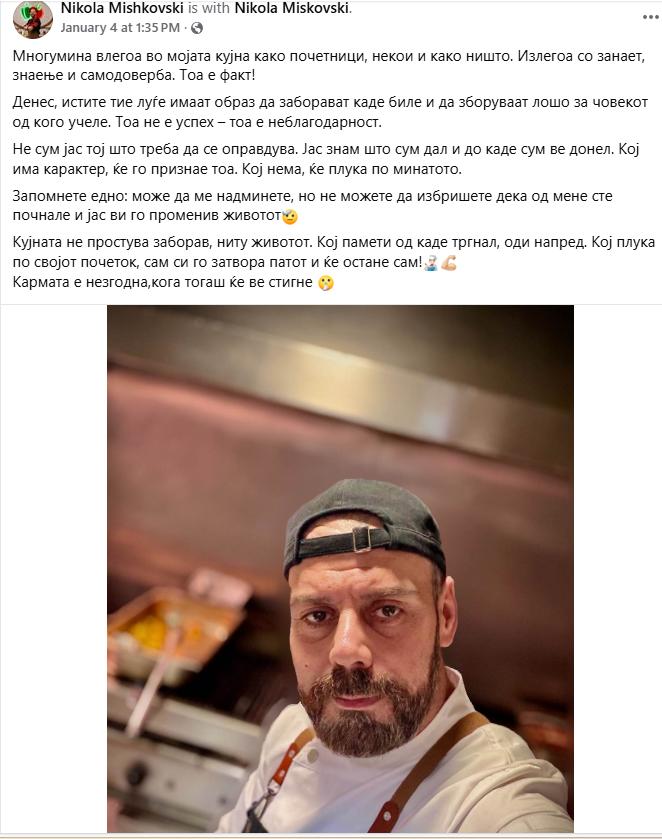
Task: Click the anxious face emoji after 'животот'
Action: [290, 216]
